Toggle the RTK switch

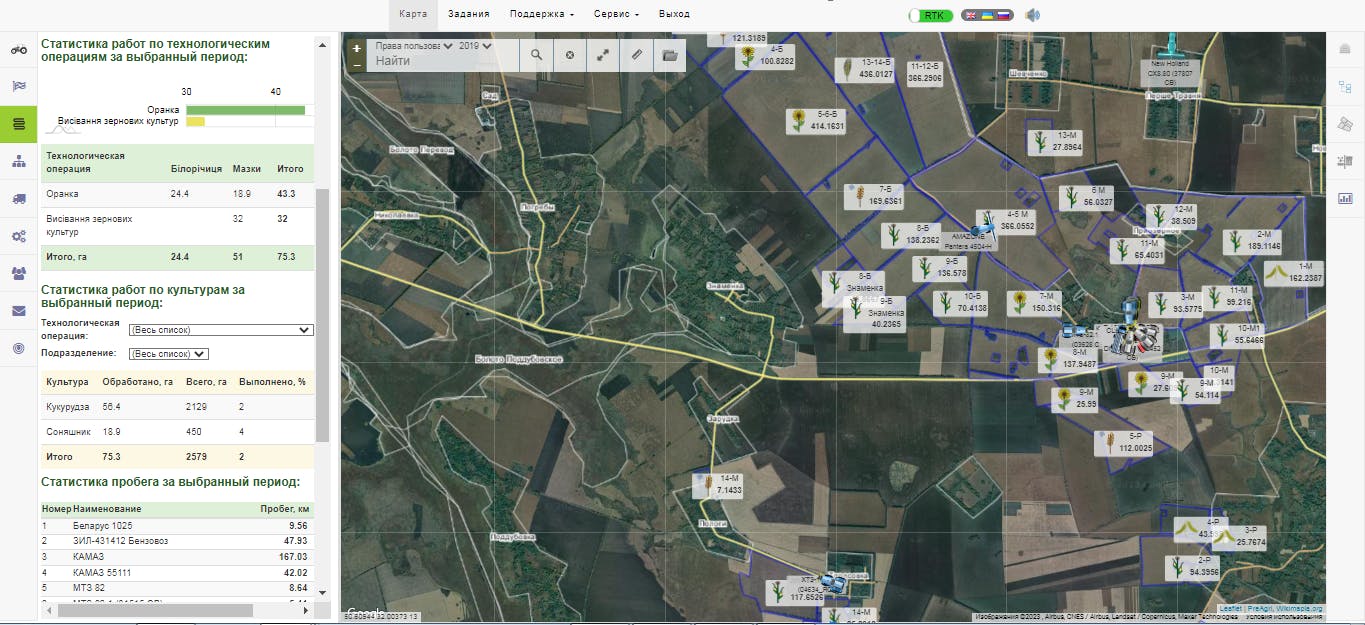929,15
